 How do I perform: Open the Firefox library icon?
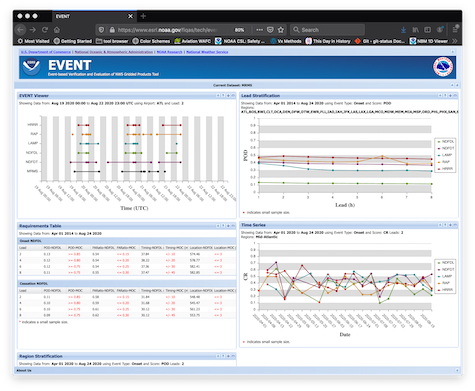click(415, 30)
